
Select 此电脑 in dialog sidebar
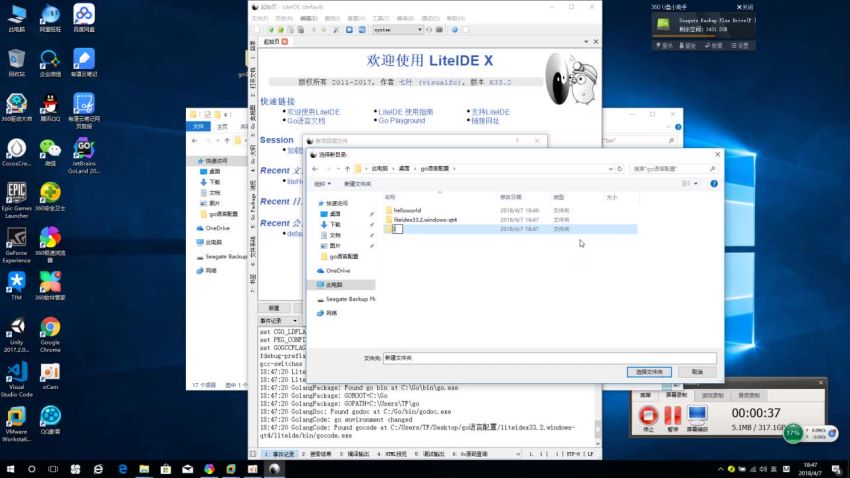pos(342,285)
